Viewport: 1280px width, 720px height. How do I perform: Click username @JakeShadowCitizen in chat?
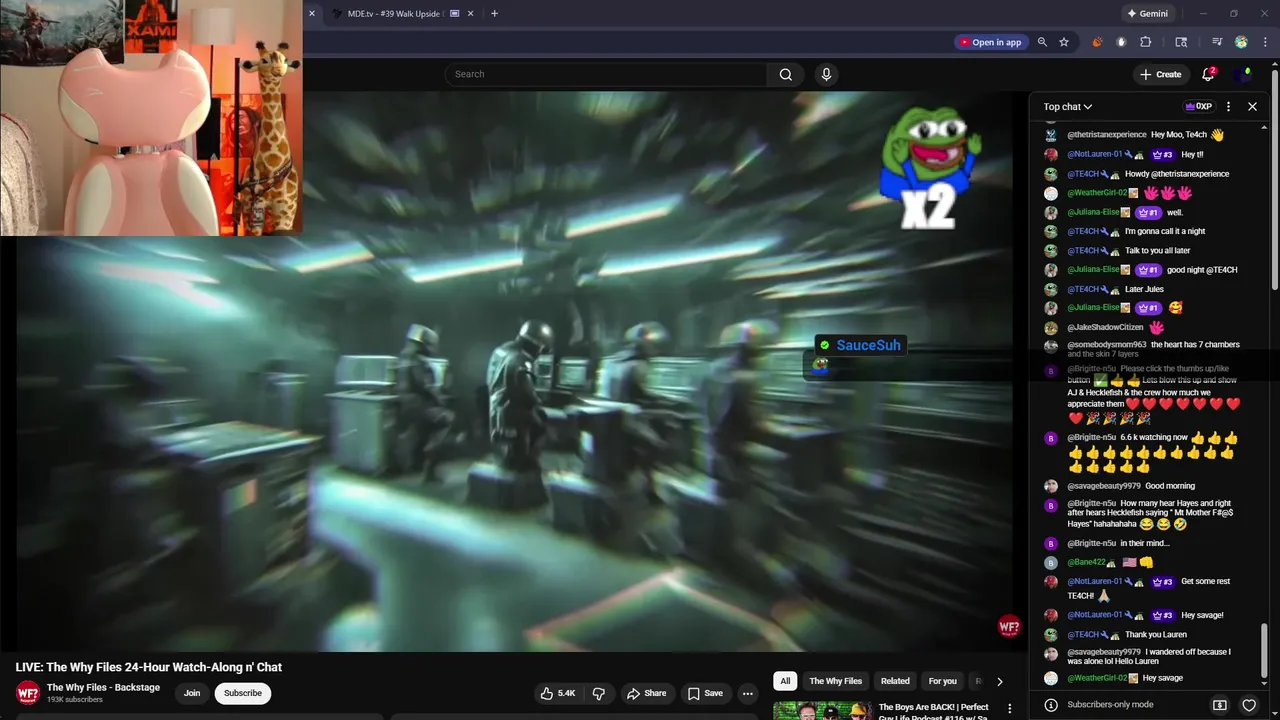point(1105,327)
